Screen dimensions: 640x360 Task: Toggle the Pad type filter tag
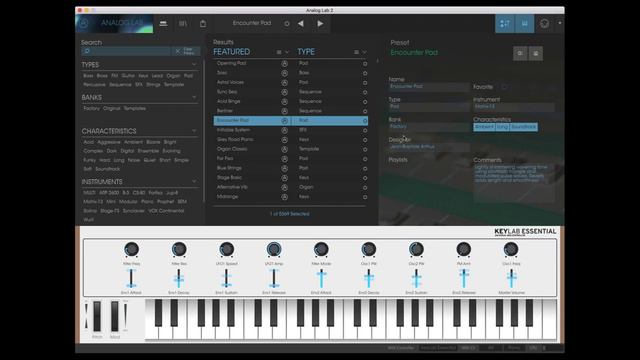pos(188,76)
